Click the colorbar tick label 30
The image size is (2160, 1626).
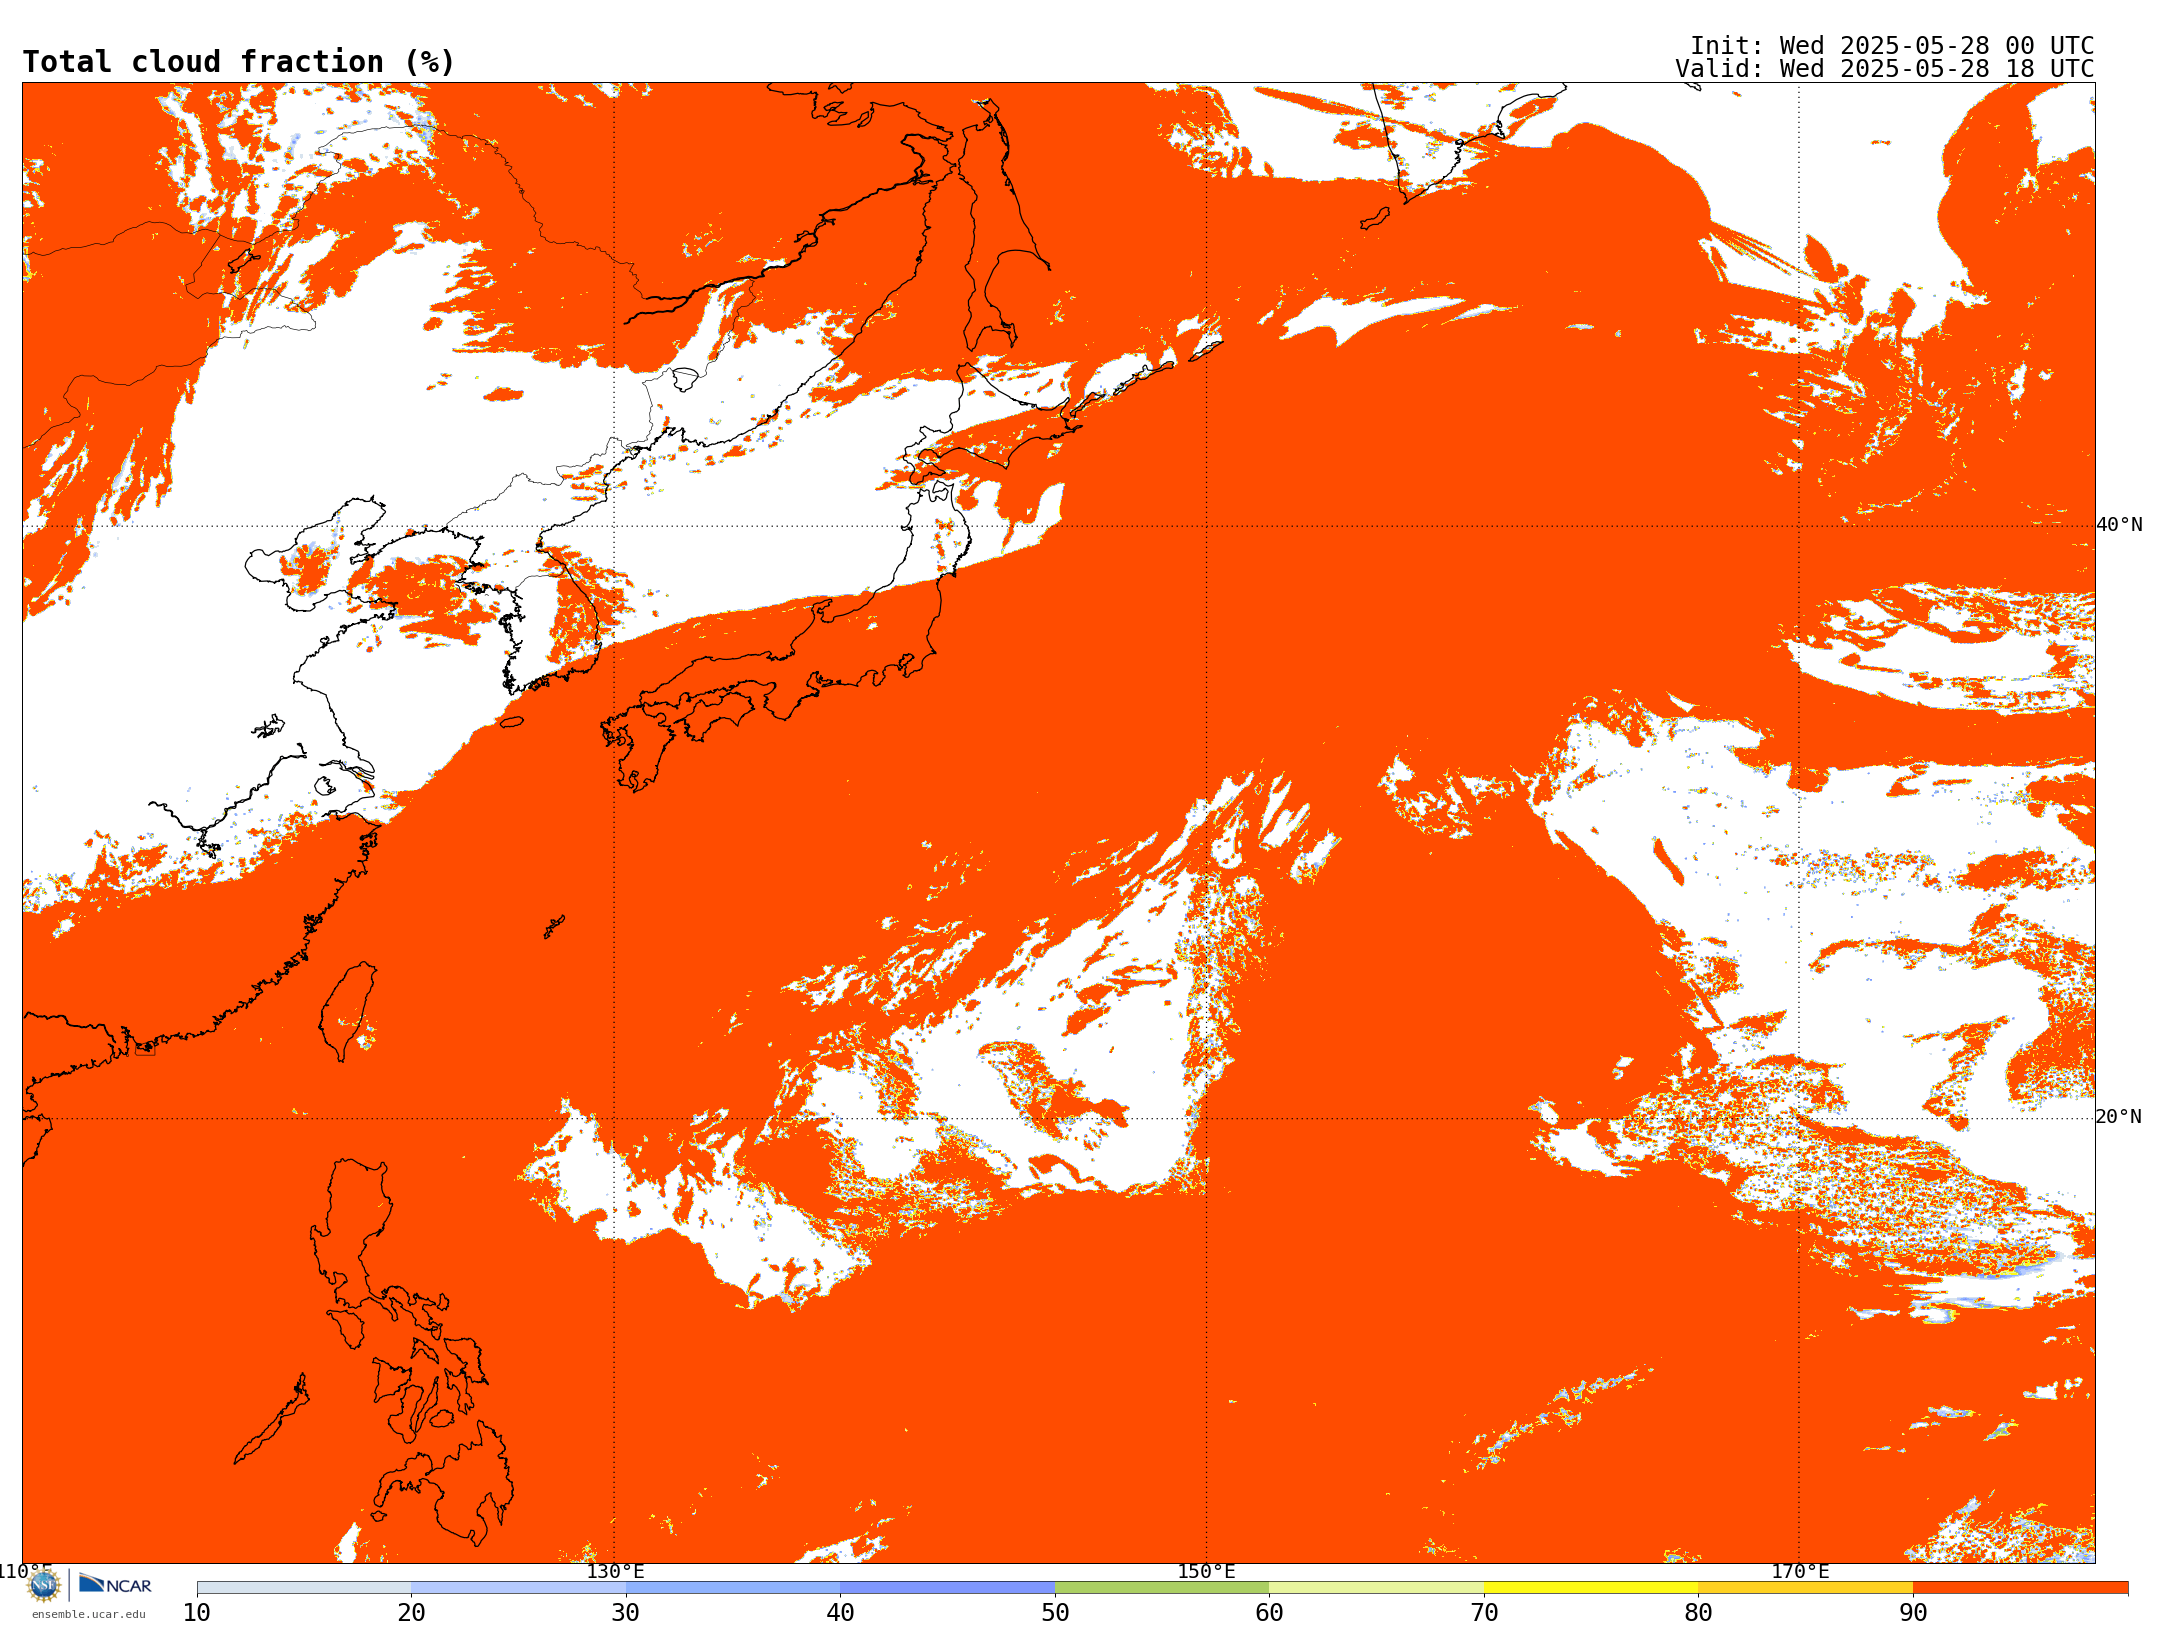626,1613
